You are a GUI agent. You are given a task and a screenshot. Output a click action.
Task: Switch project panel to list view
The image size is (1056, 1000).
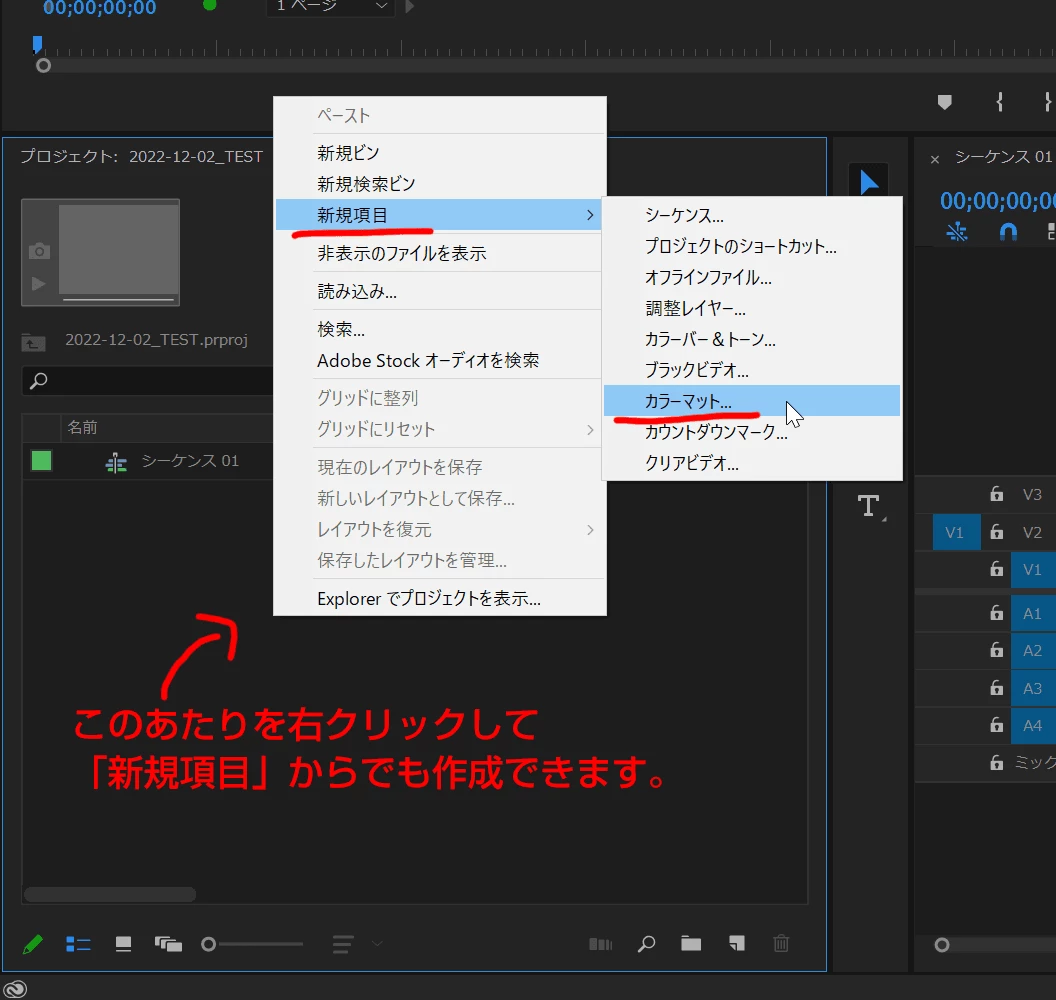point(78,944)
